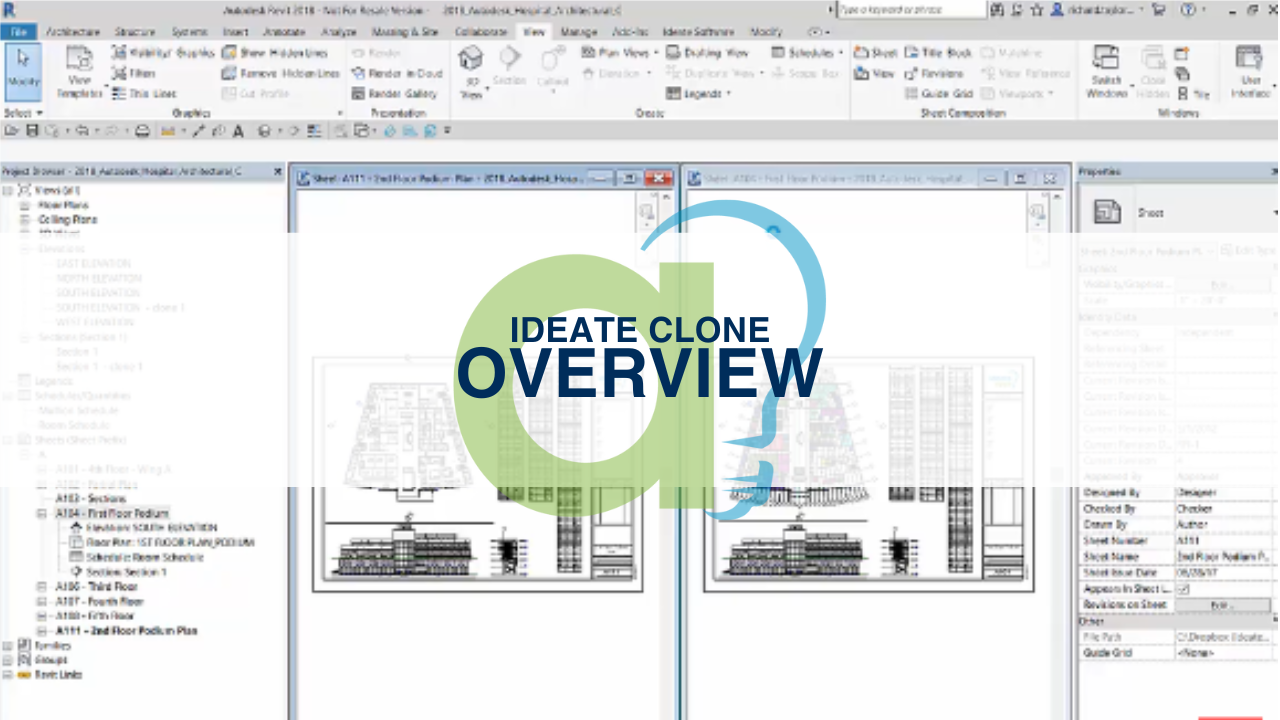The width and height of the screenshot is (1280, 720).
Task: Save the project from the quick access toolbar
Action: [32, 131]
